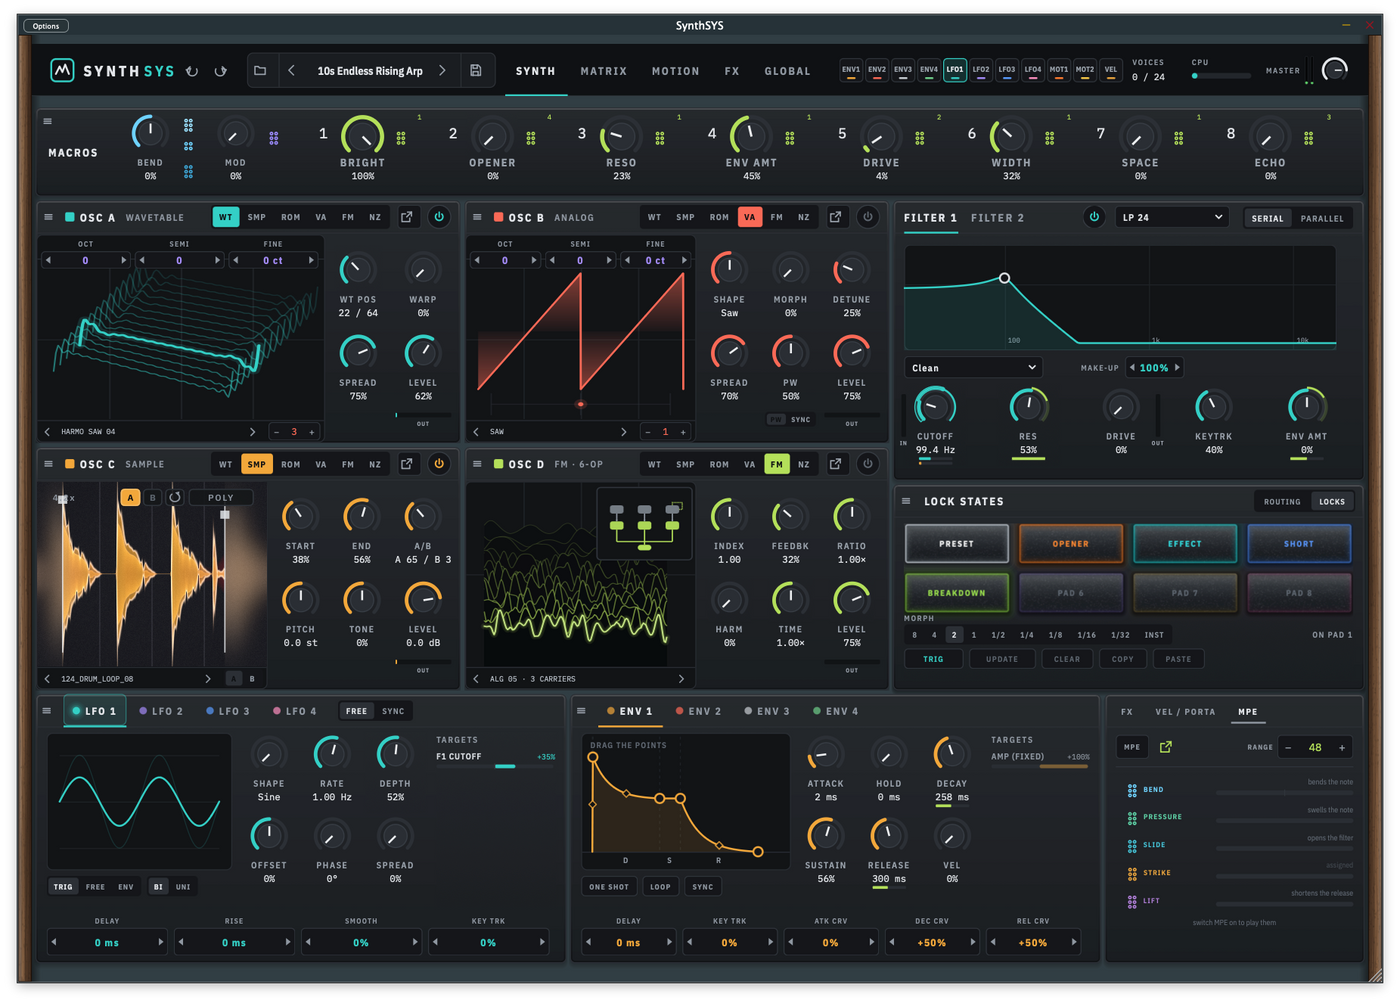Image resolution: width=1400 pixels, height=1003 pixels.
Task: Open the LP 24 filter type dropdown
Action: (x=1173, y=217)
